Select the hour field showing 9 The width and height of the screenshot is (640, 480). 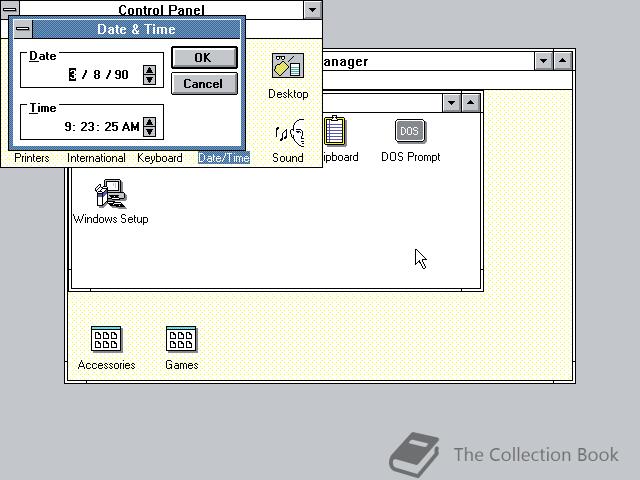[x=68, y=127]
